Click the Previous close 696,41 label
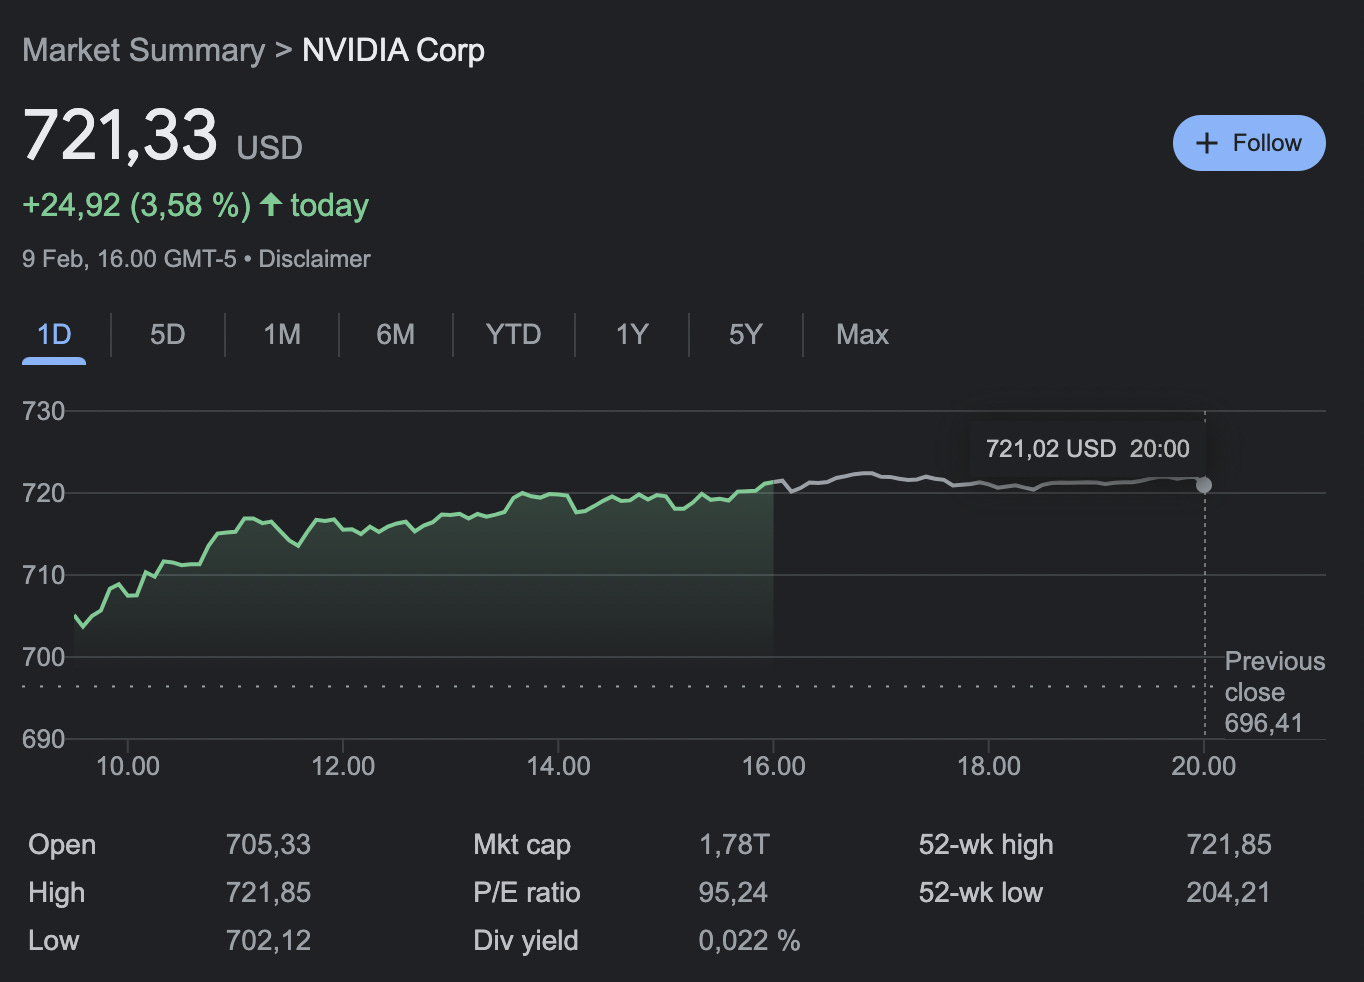 point(1274,692)
